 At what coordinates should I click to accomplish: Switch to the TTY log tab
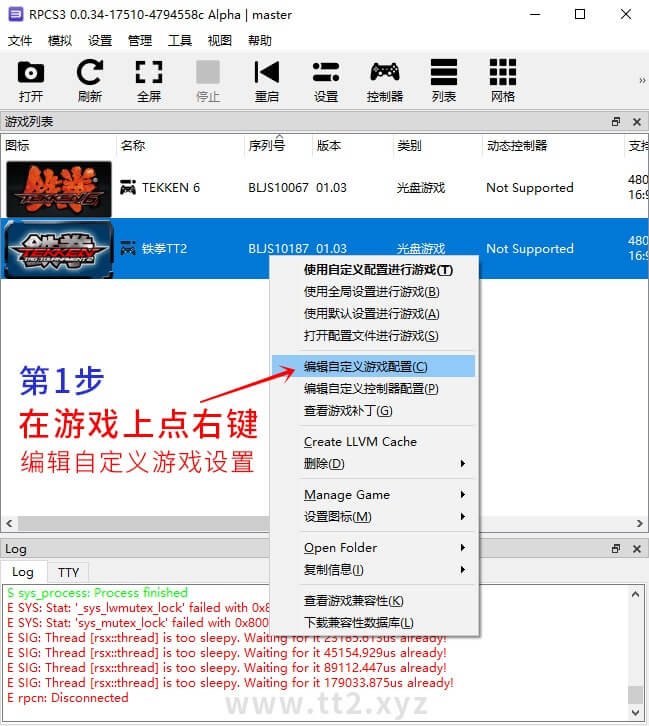(x=68, y=572)
